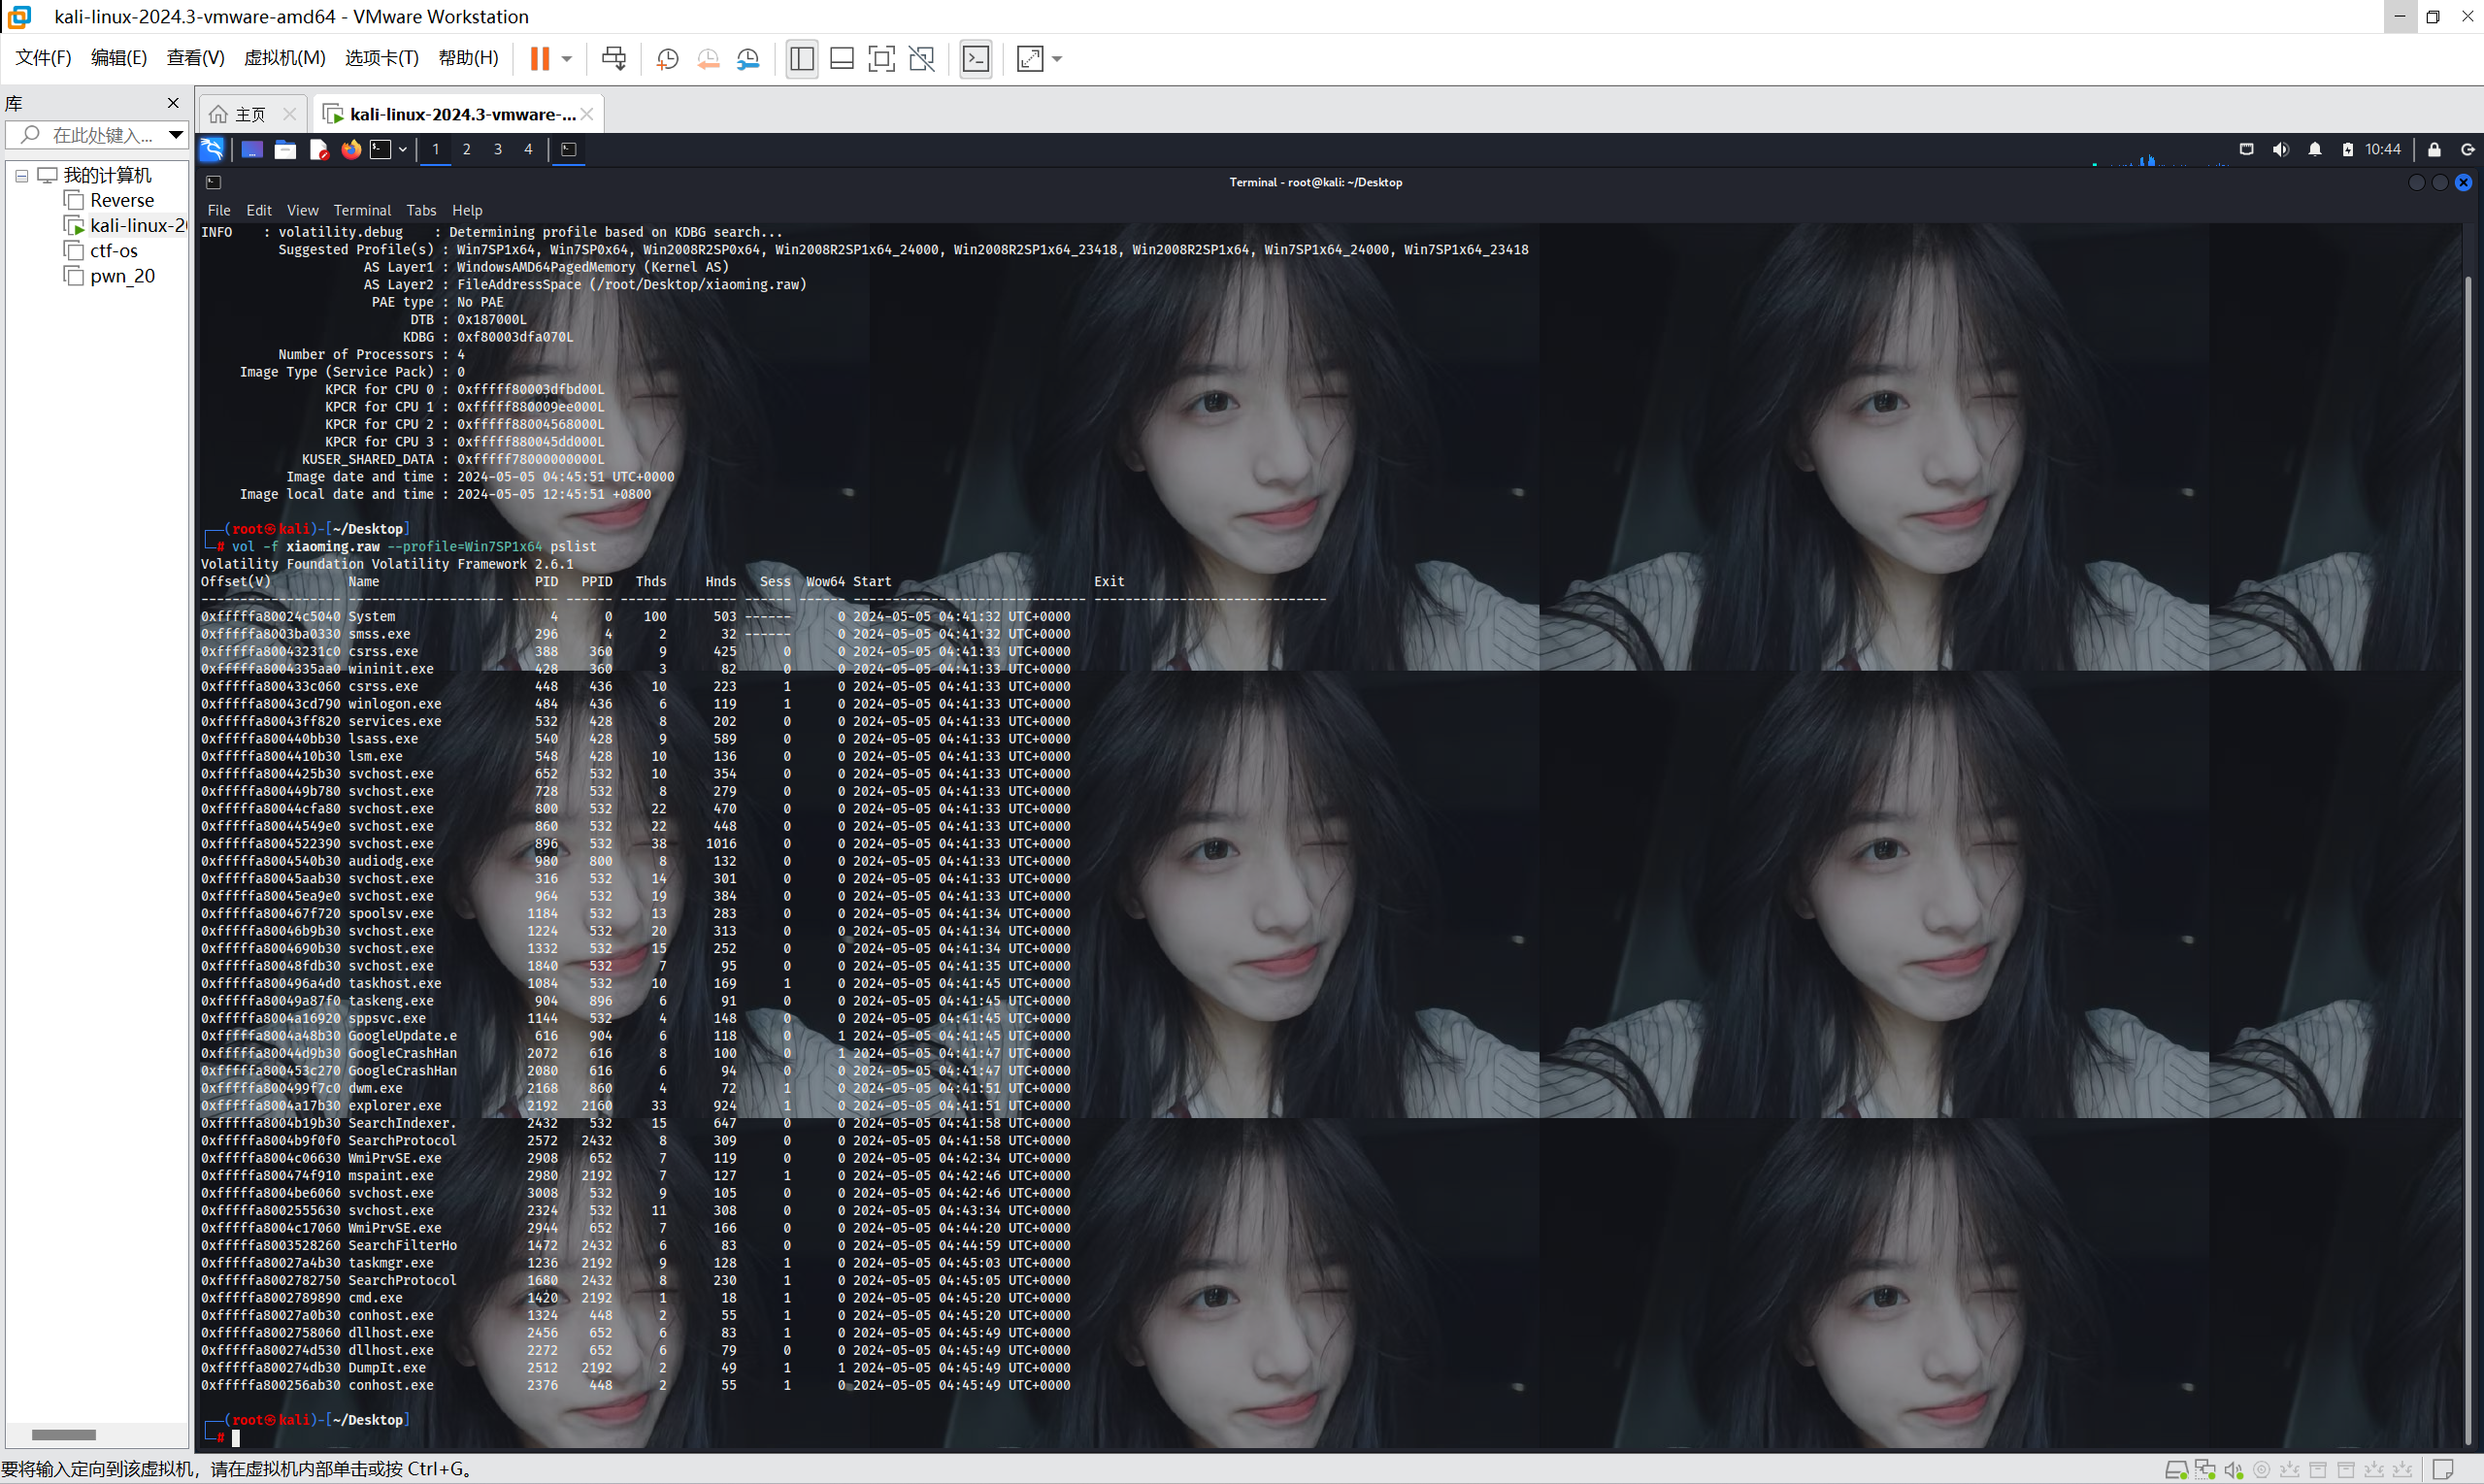Expand the terminal launcher dropdown arrow
The image size is (2484, 1484).
[x=403, y=150]
